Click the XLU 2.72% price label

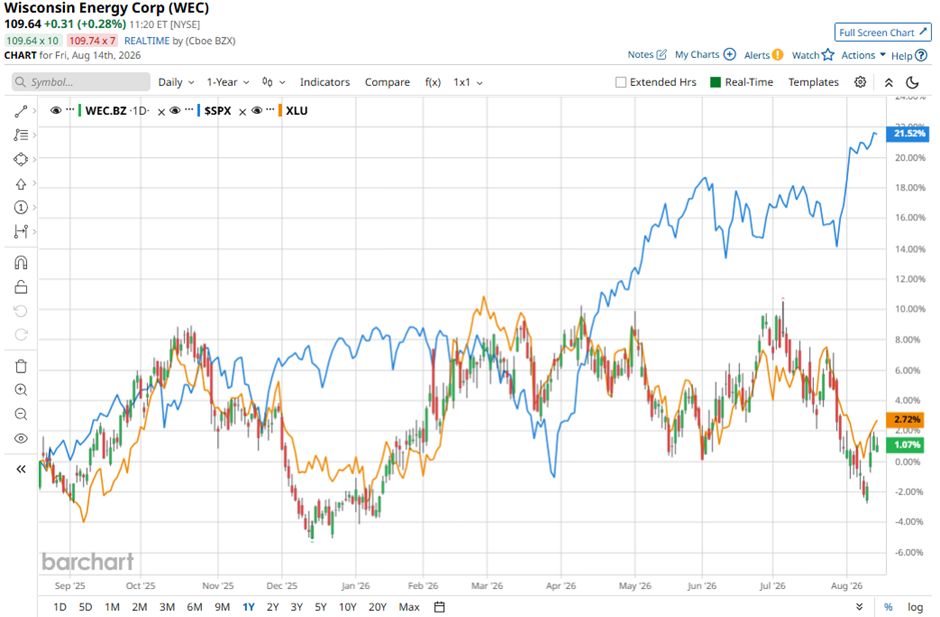point(905,419)
